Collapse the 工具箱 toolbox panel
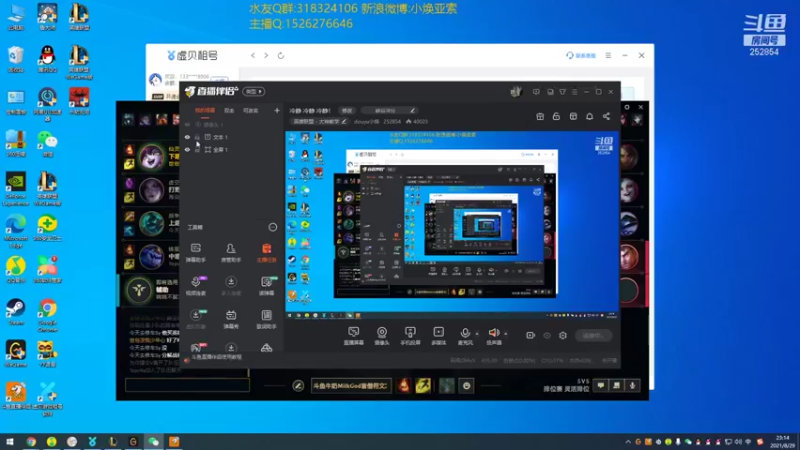 coord(272,227)
